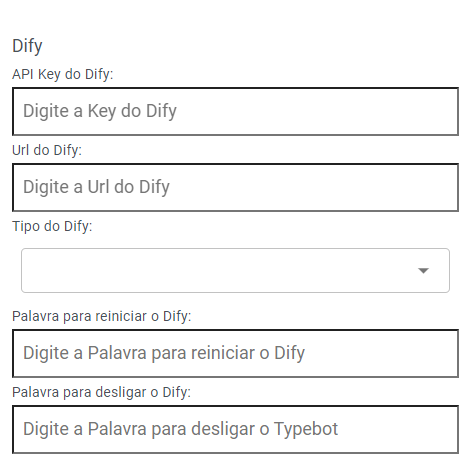Focus the API Key do Dify field
Screen dimensions: 469x462
[235, 111]
